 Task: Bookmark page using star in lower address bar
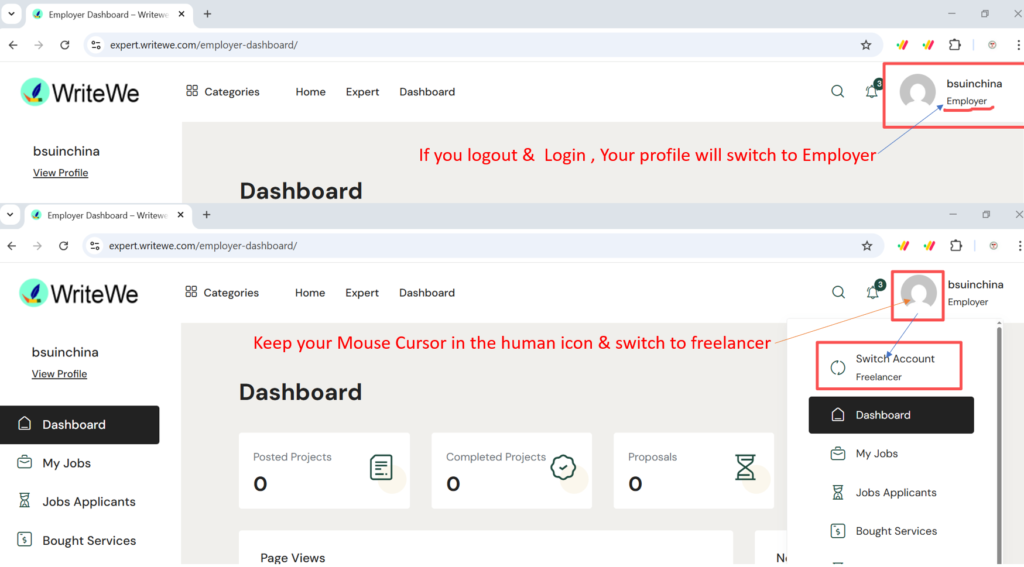click(x=866, y=245)
